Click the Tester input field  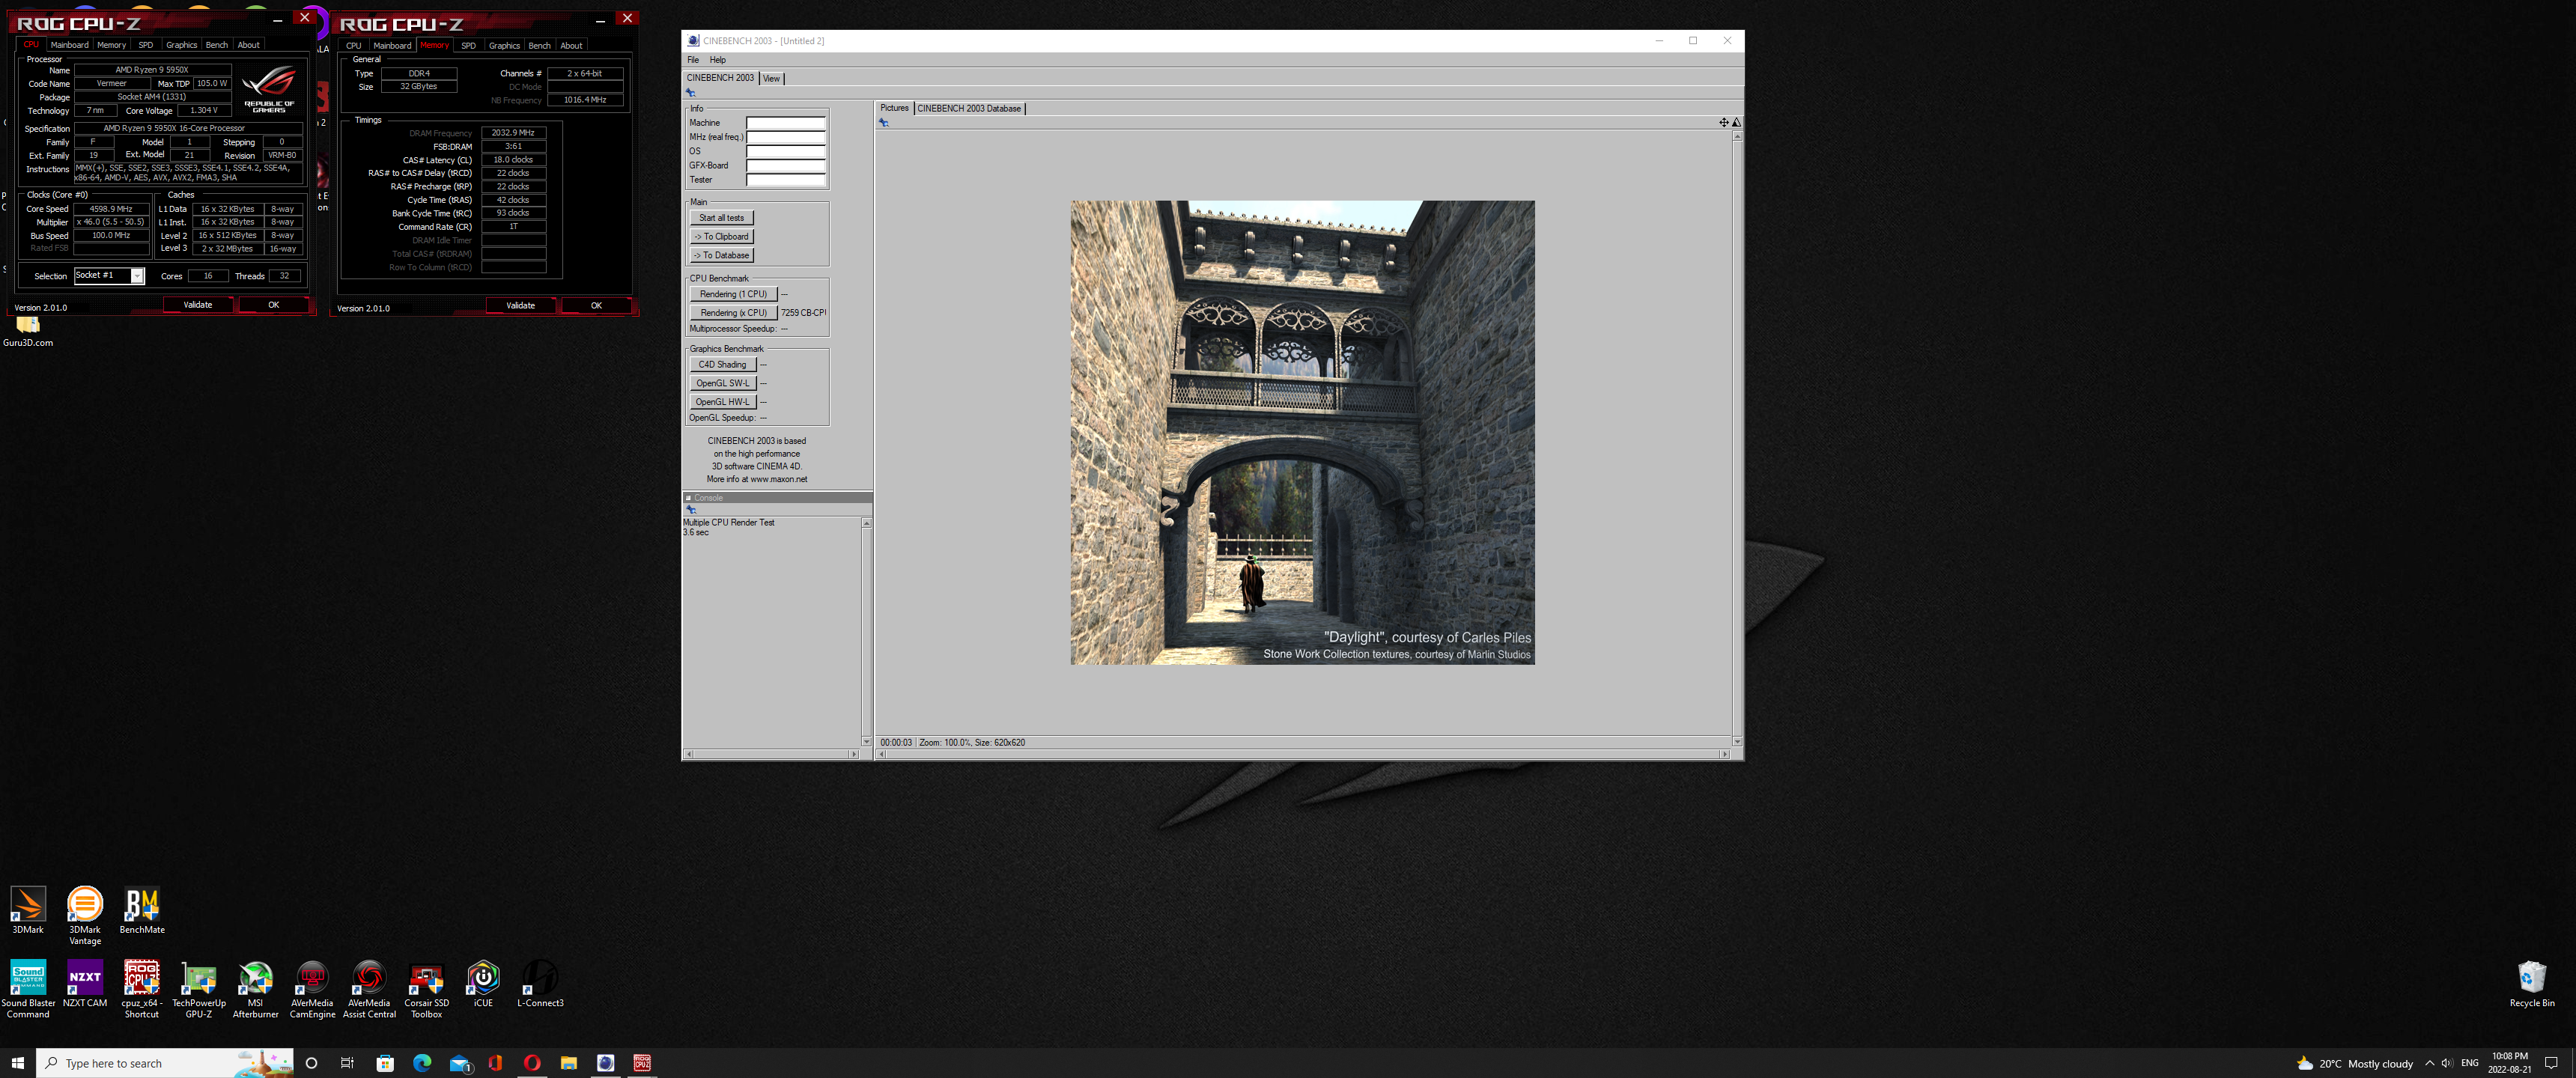click(786, 180)
